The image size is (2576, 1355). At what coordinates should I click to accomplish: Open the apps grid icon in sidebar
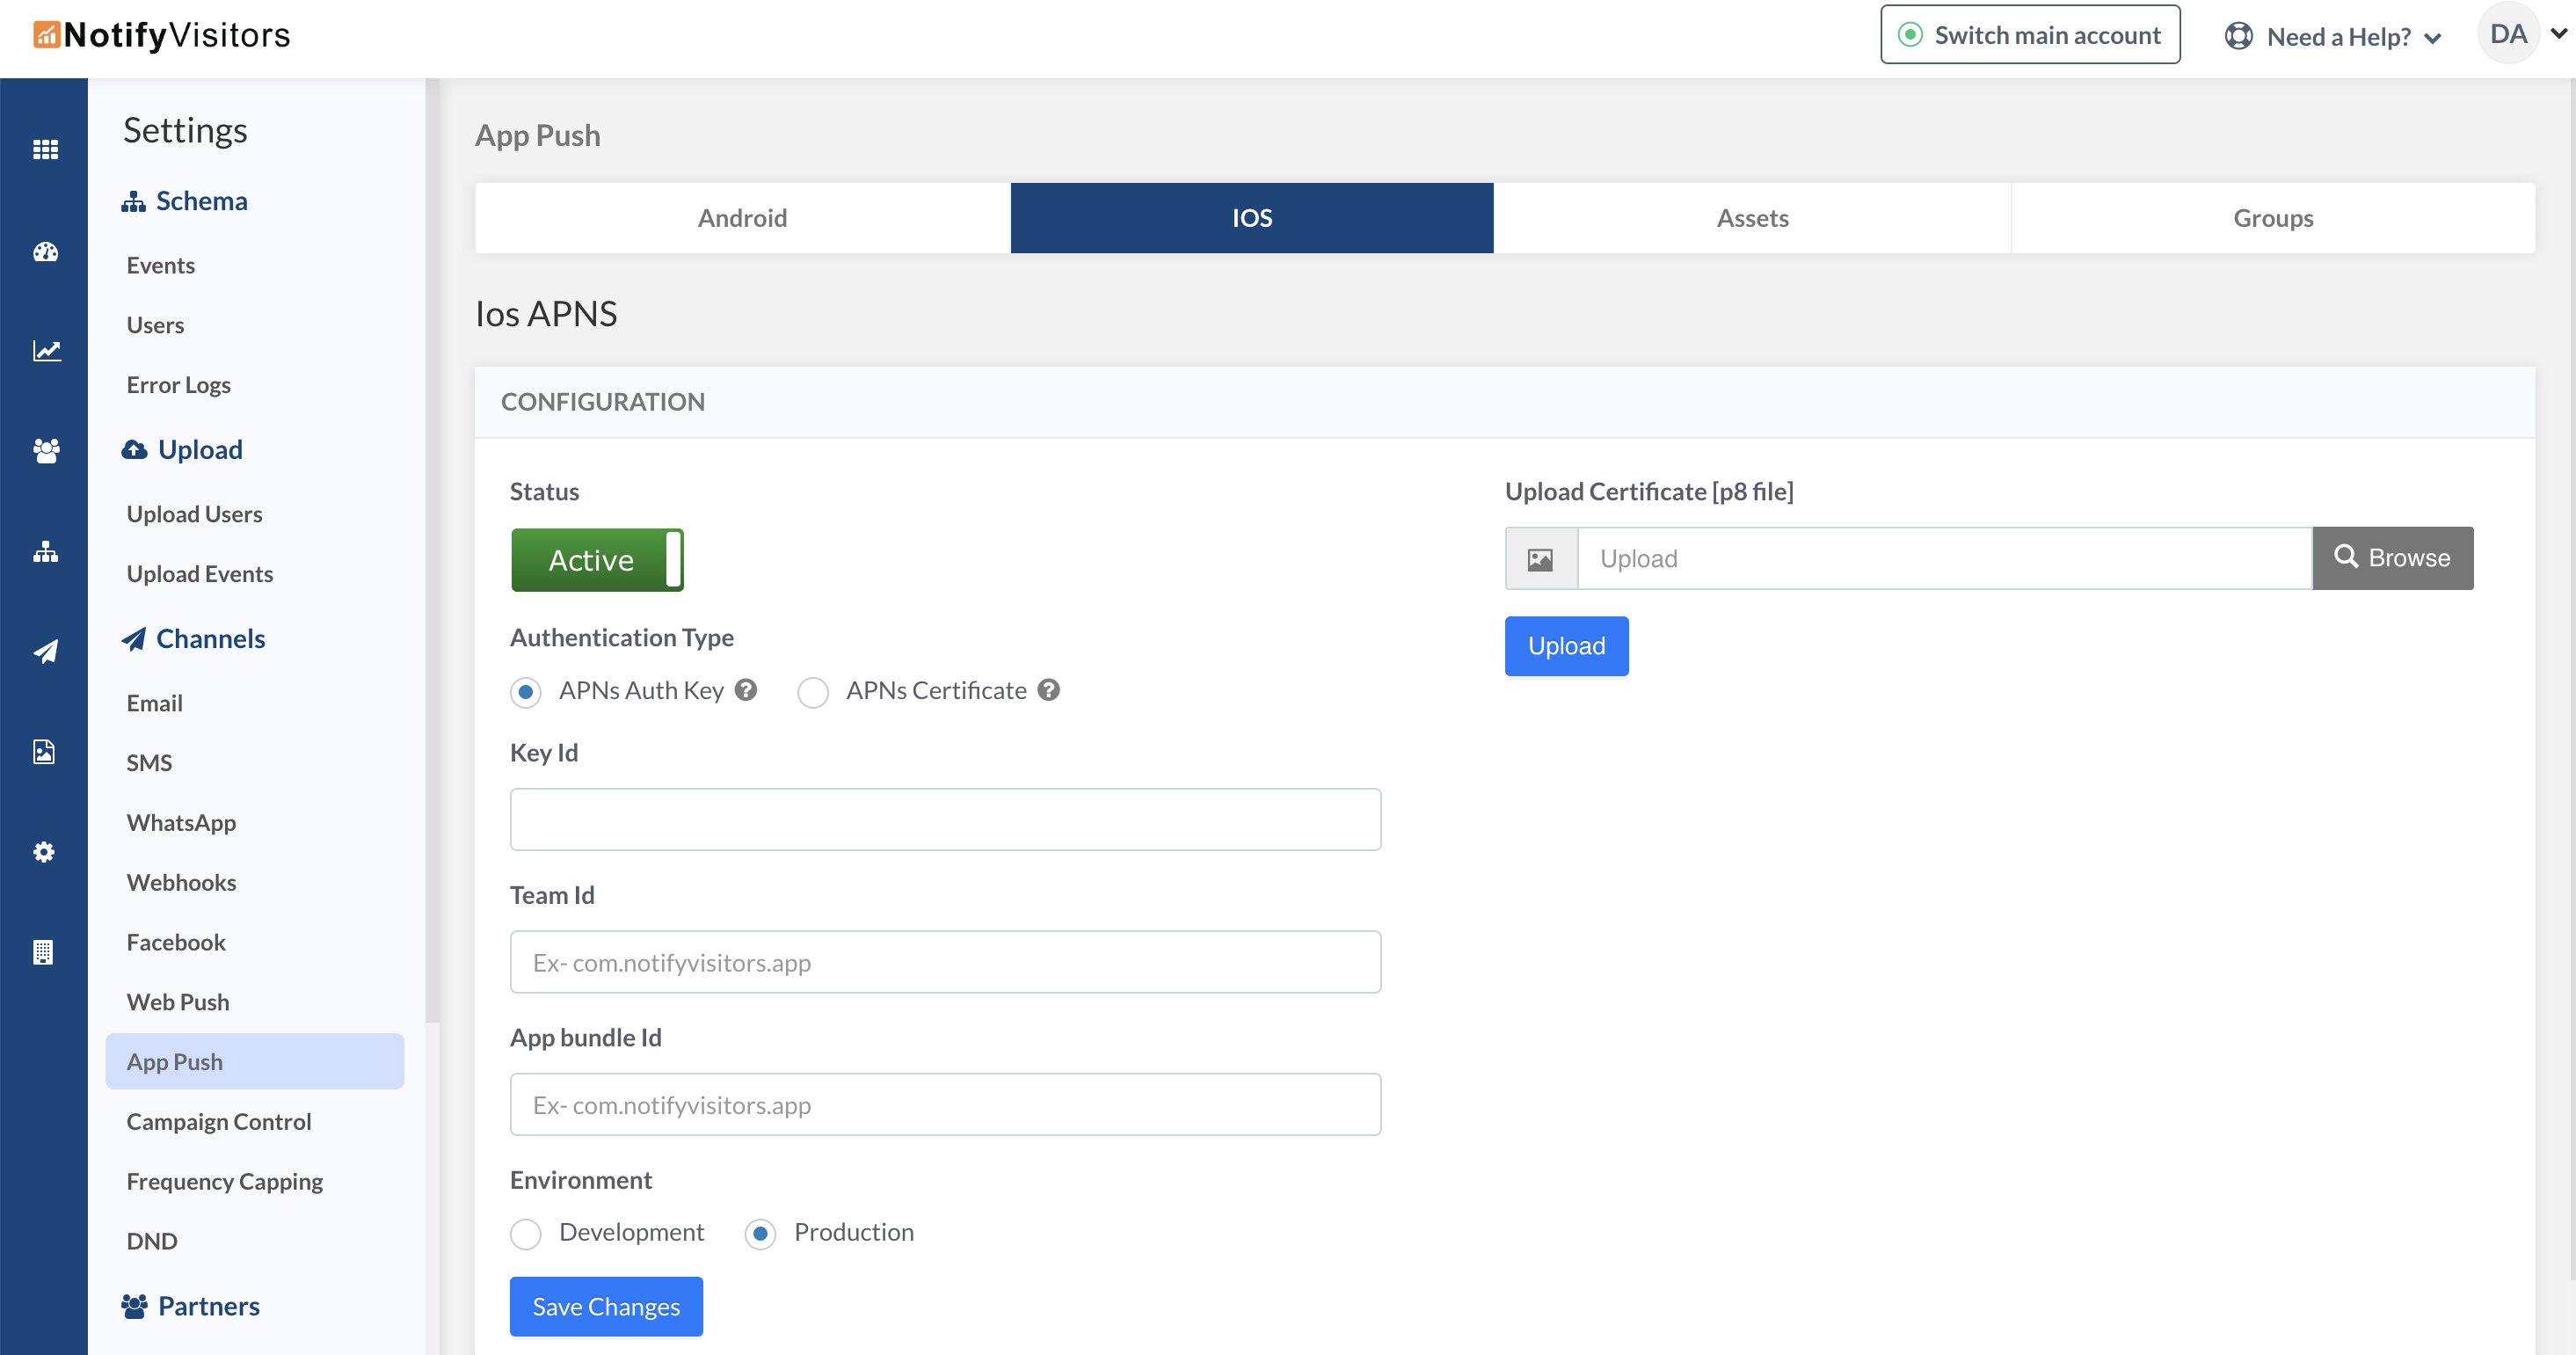[x=45, y=150]
